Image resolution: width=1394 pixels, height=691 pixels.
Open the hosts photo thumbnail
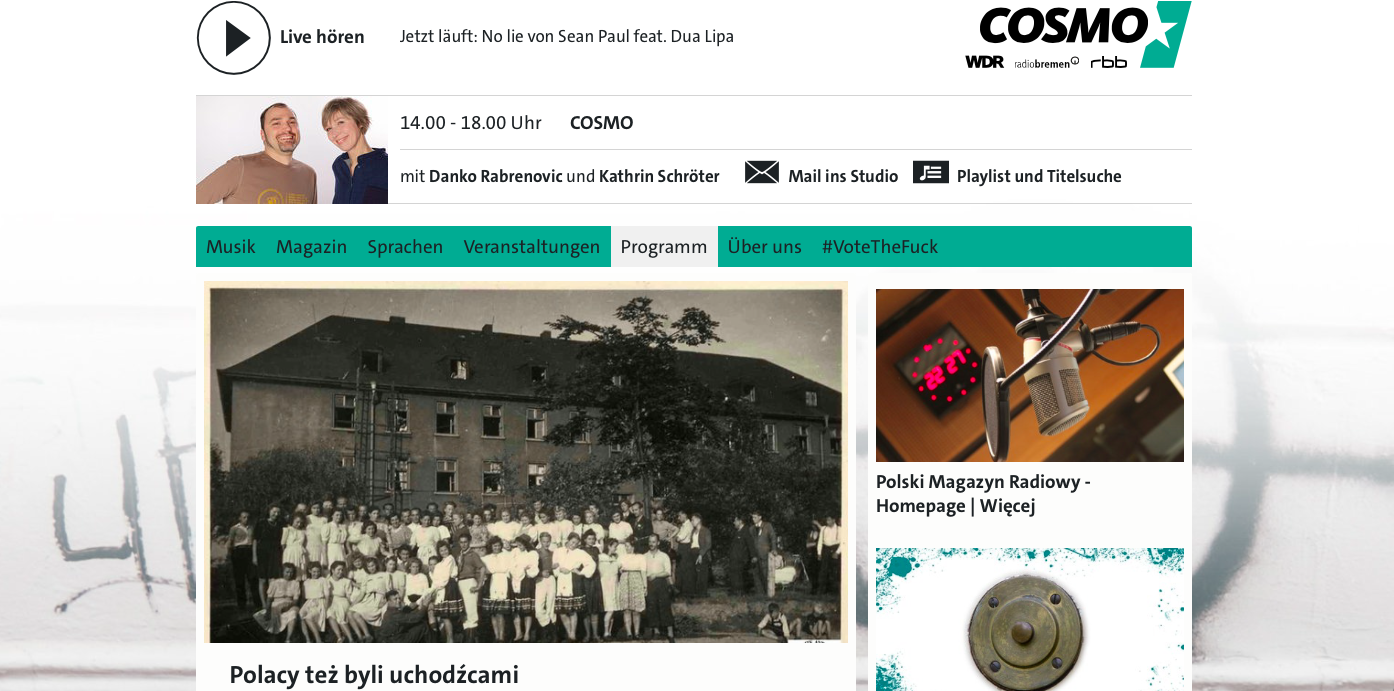pos(292,150)
